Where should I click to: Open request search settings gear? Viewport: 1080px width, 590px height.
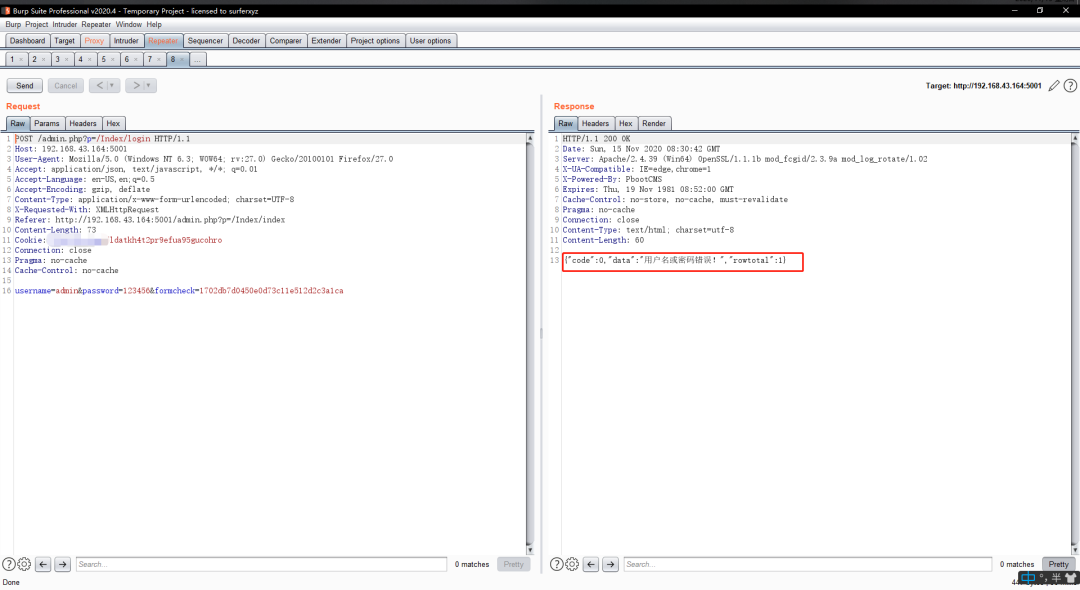24,564
